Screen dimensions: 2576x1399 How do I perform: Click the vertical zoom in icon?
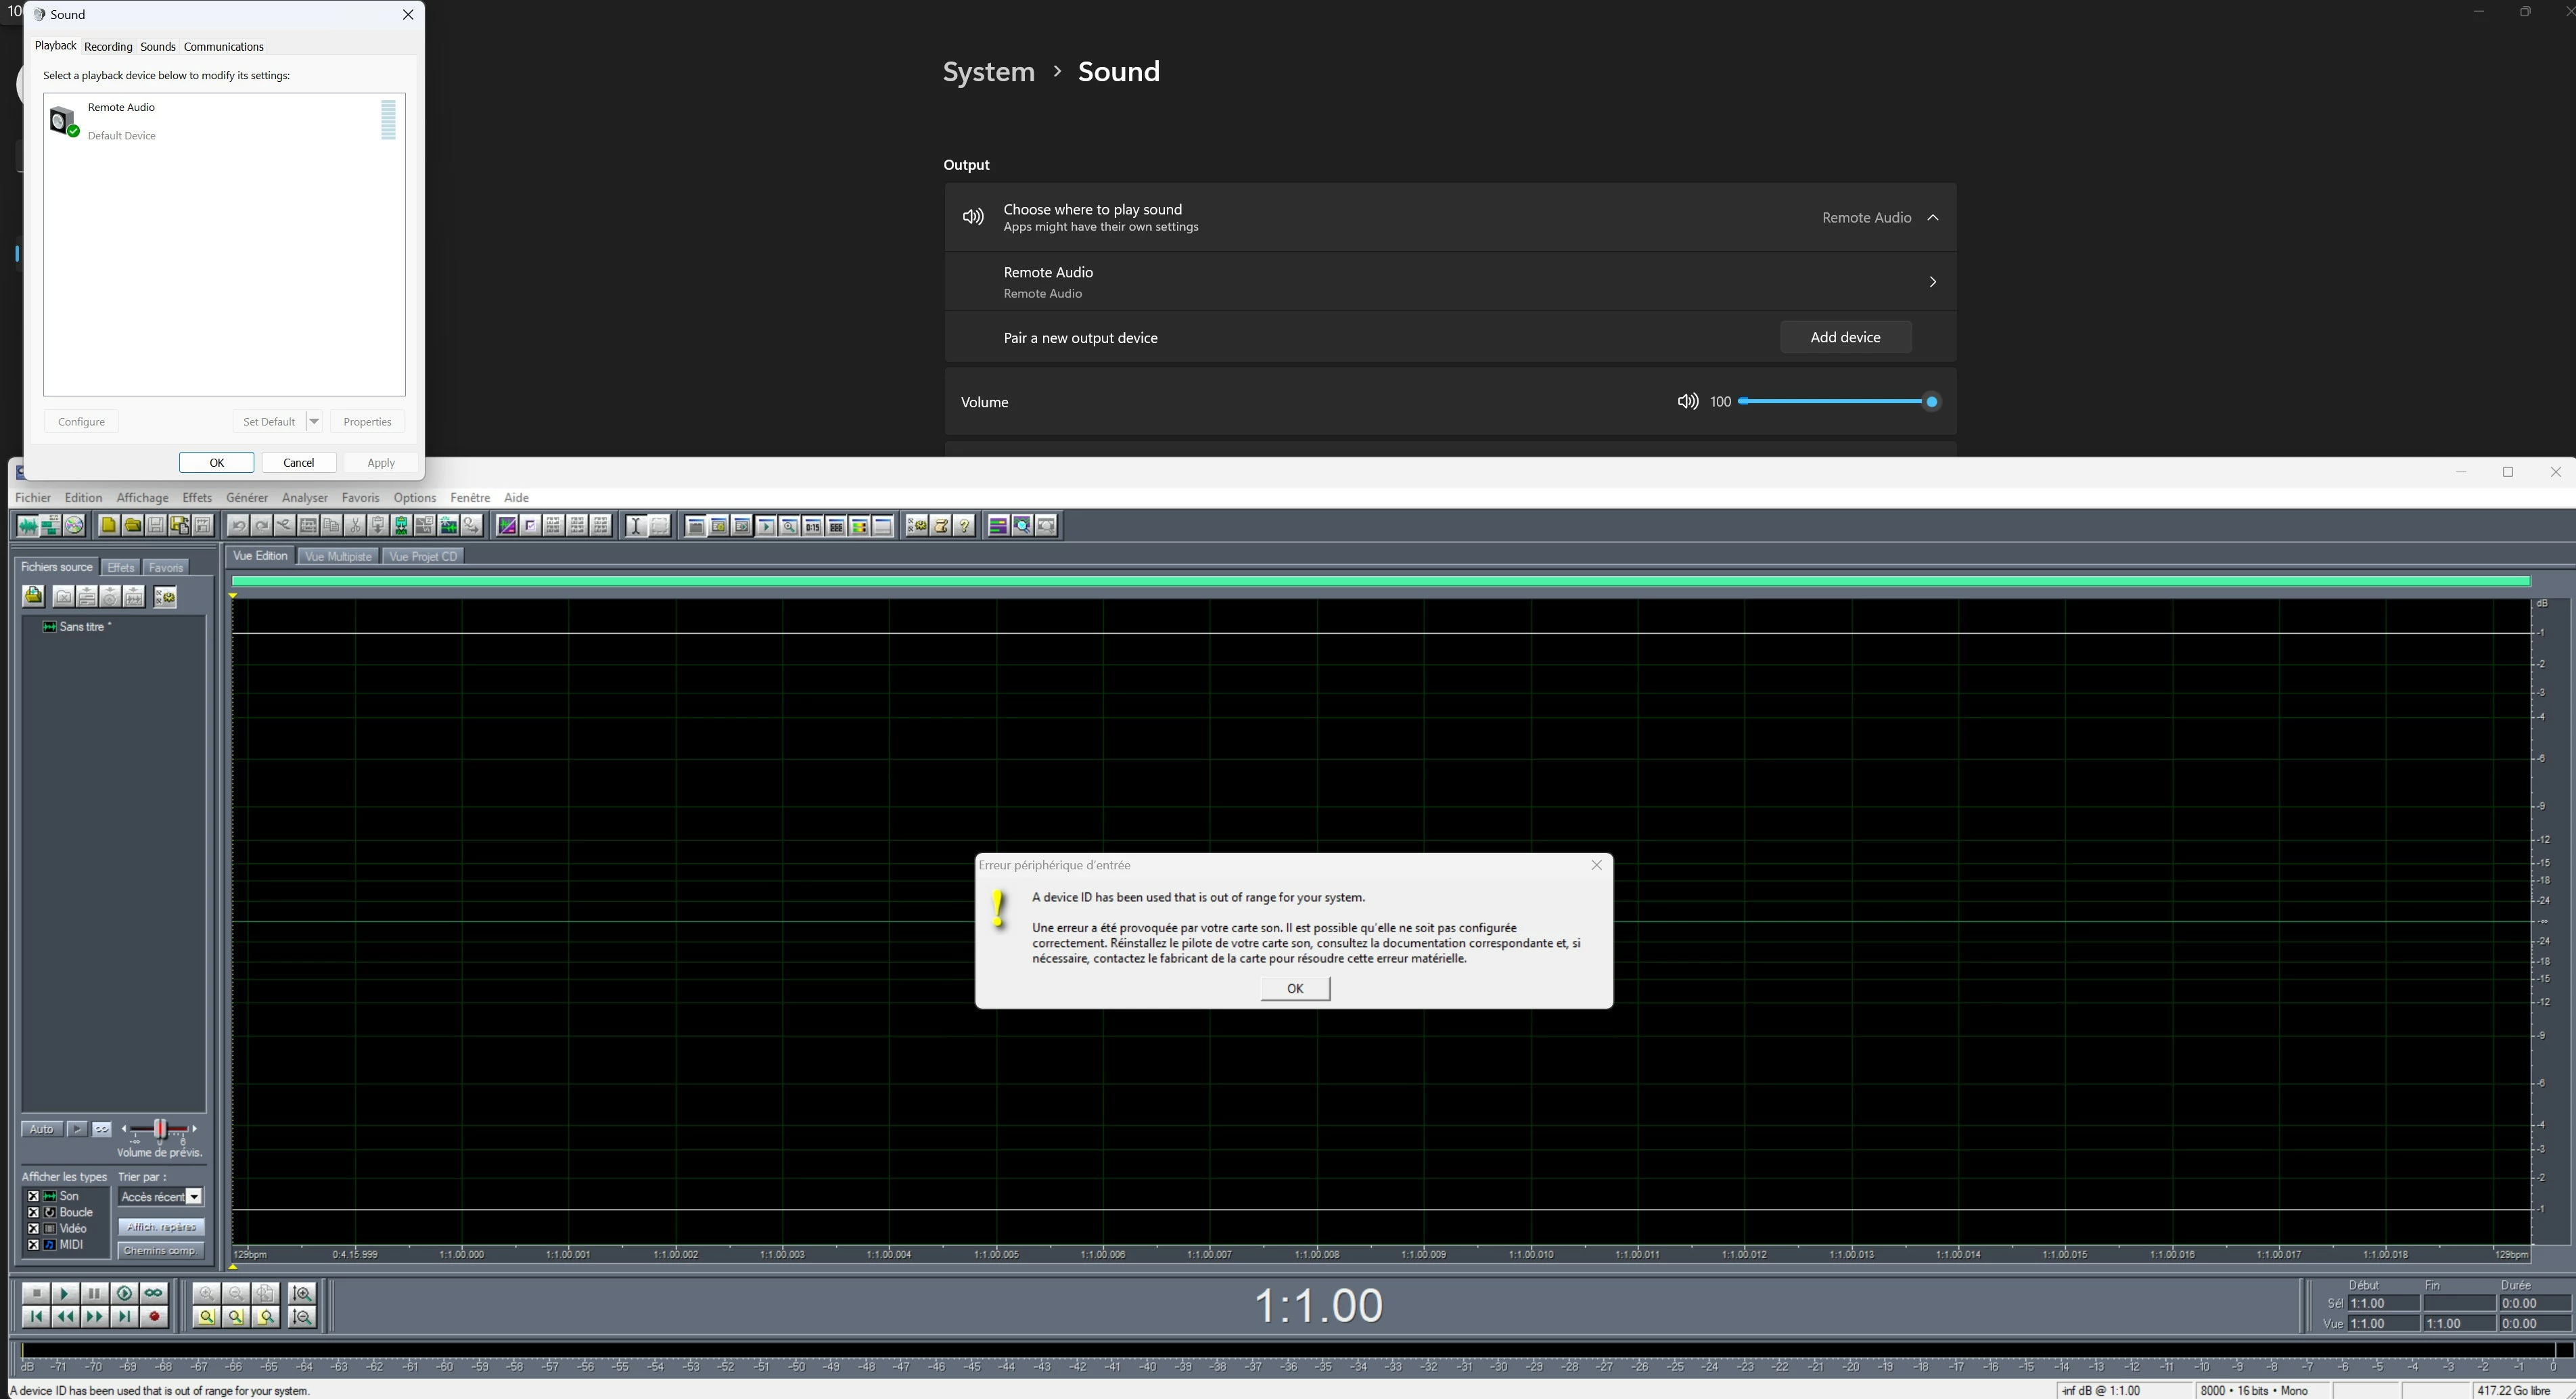tap(303, 1293)
